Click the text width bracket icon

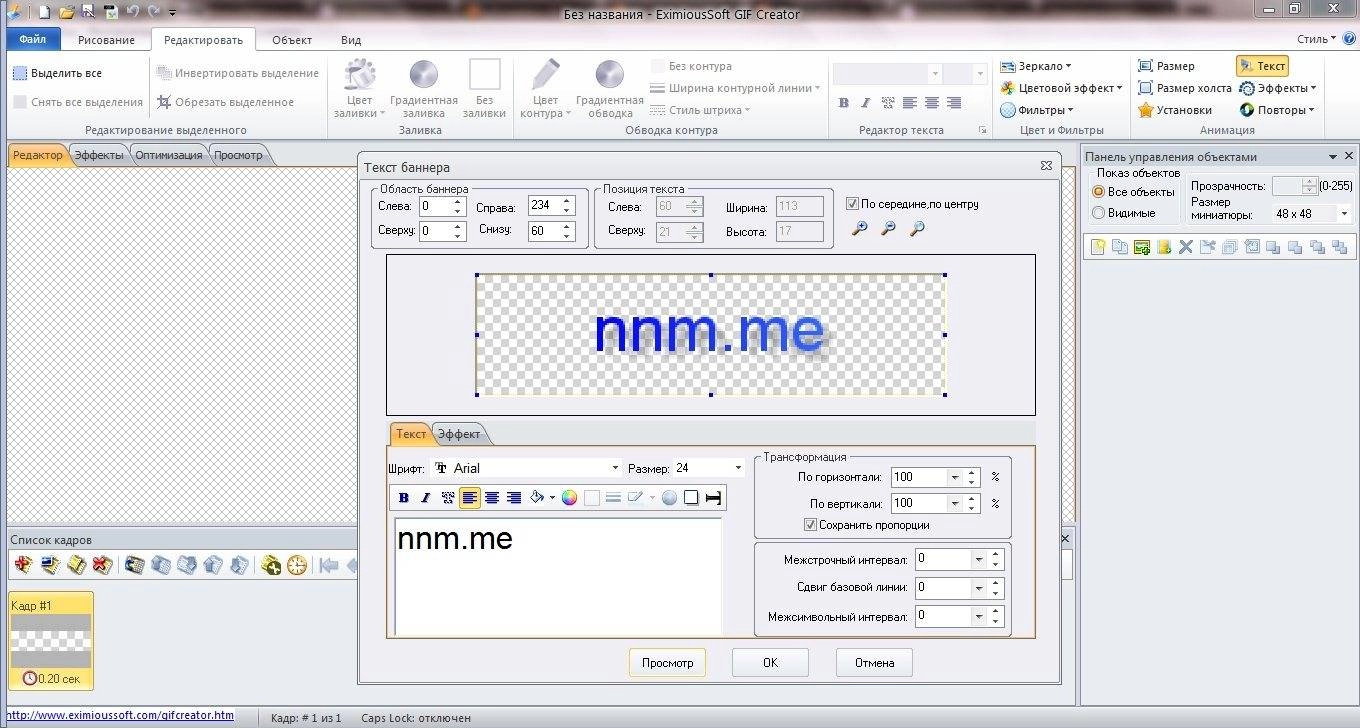(713, 498)
